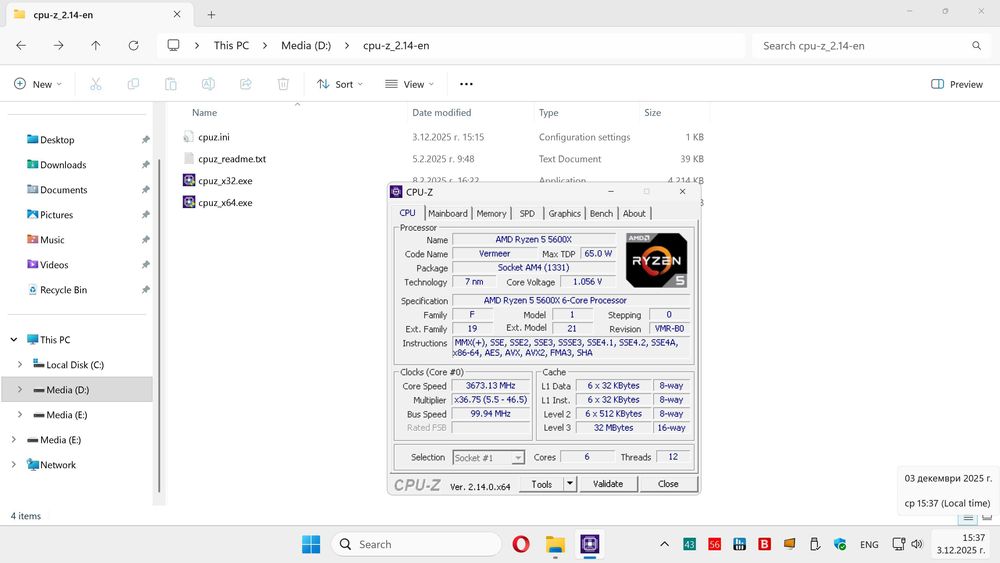Click the Rename icon in toolbar
Image resolution: width=1000 pixels, height=563 pixels.
point(208,84)
